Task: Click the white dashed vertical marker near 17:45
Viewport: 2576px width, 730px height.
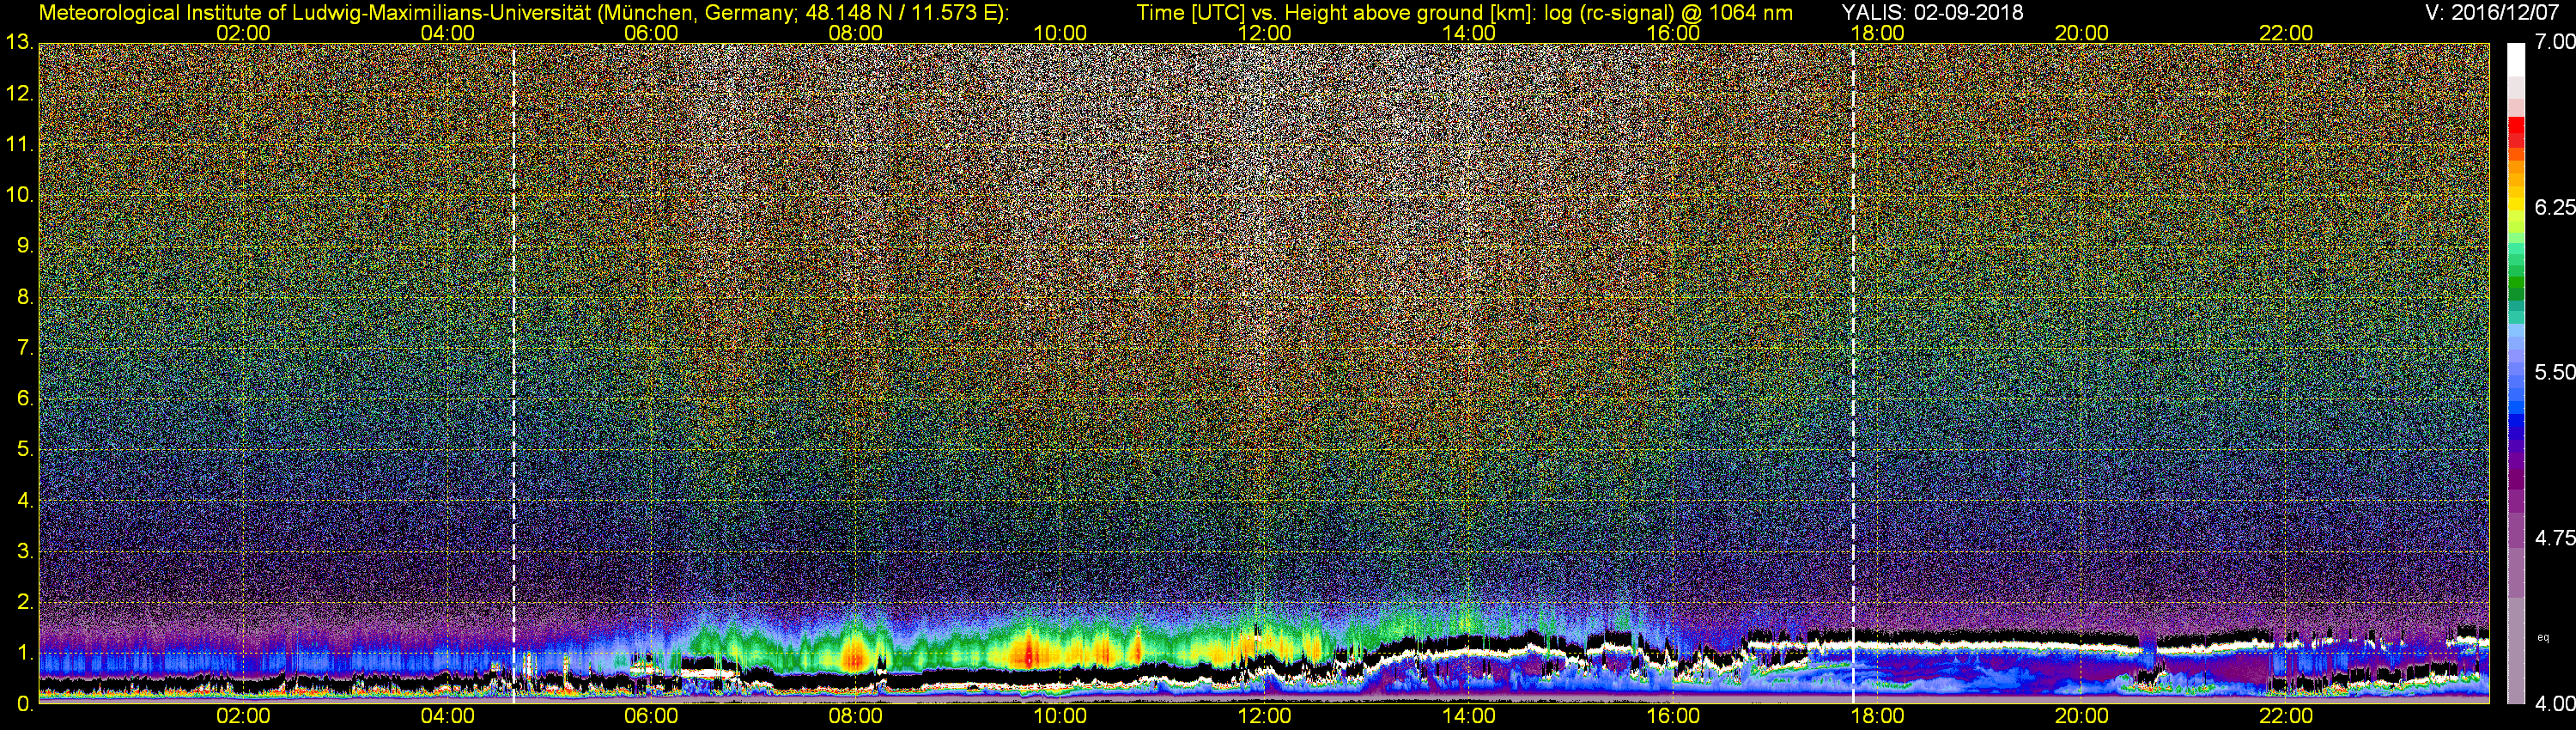Action: click(x=1853, y=373)
